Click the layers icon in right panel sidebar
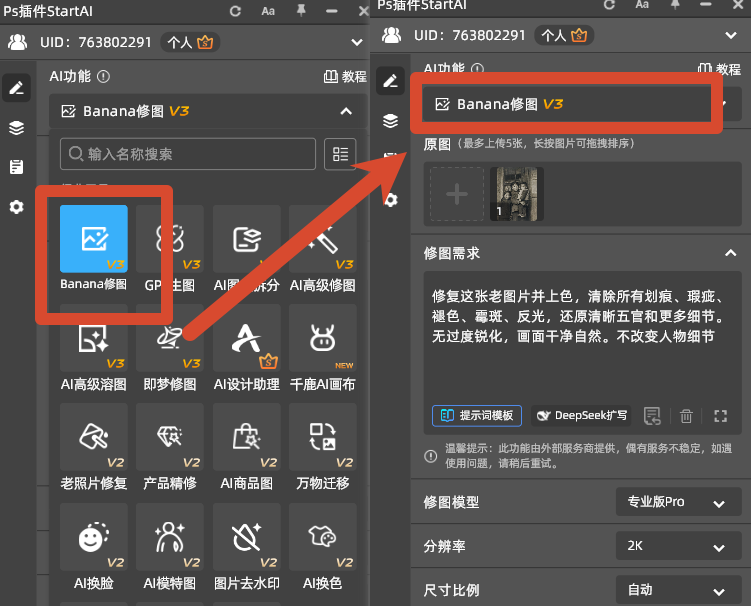The image size is (751, 606). pos(390,121)
